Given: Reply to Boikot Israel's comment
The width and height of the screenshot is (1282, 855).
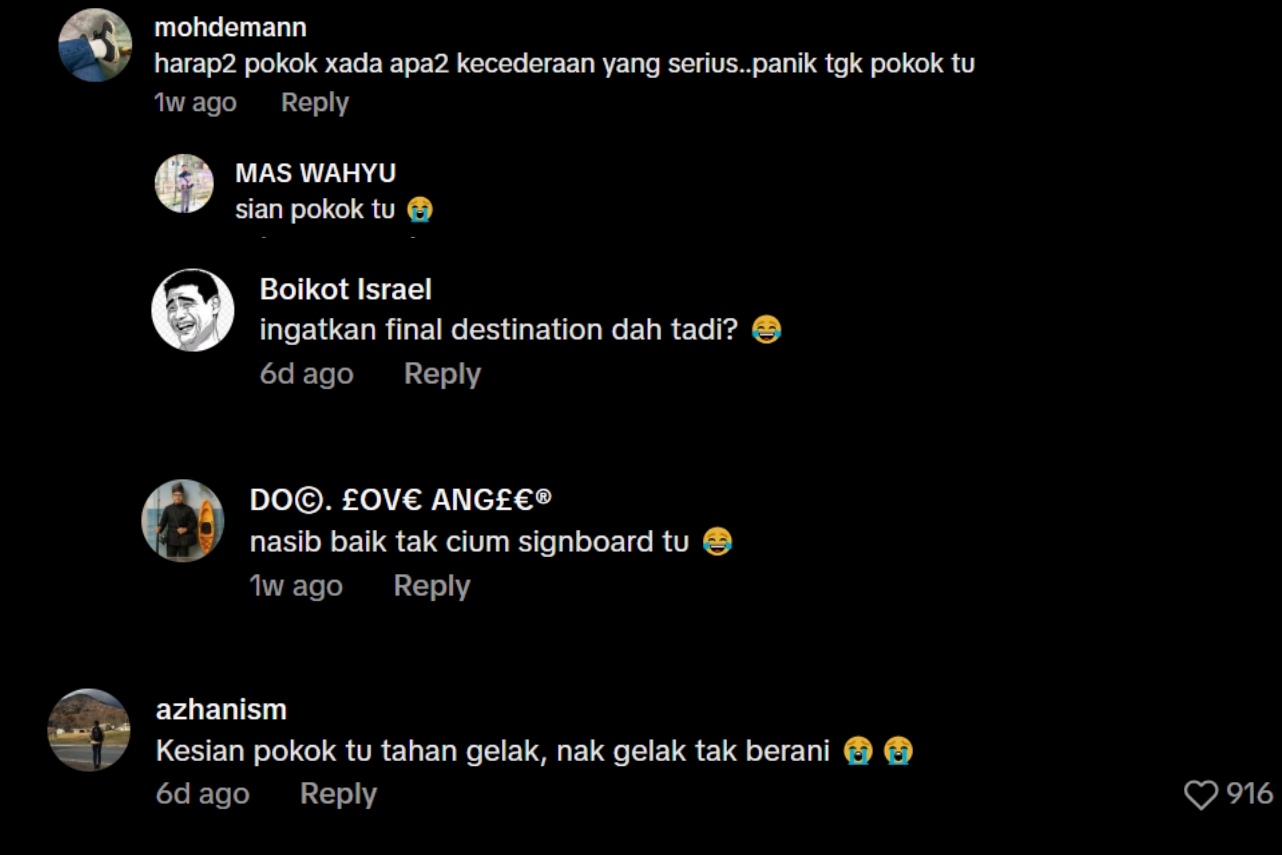Looking at the screenshot, I should tap(442, 374).
